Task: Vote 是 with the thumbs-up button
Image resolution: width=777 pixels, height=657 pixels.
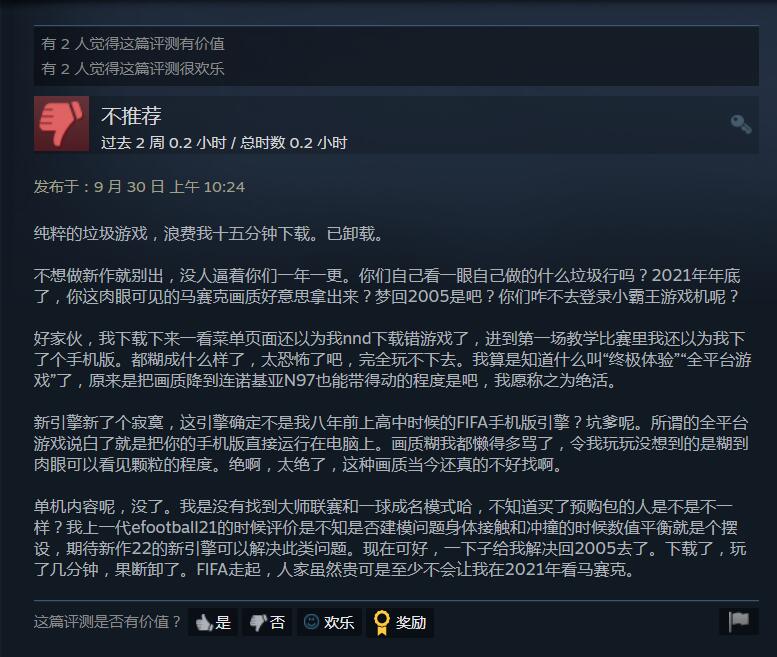Action: click(x=213, y=622)
